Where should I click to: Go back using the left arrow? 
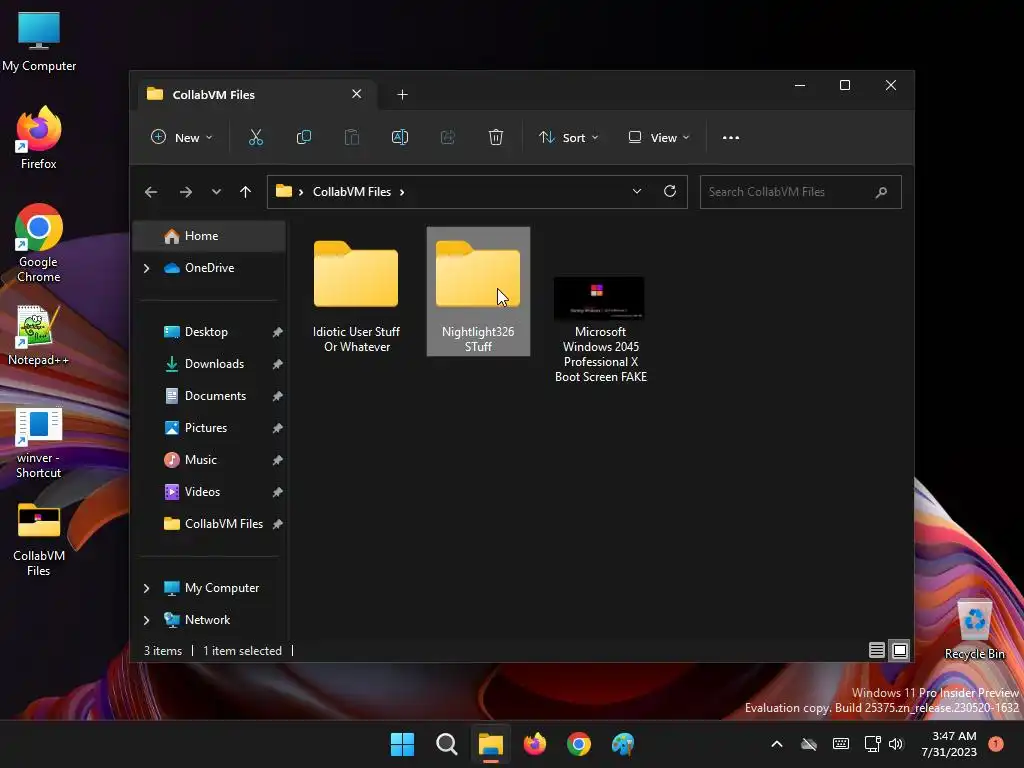pyautogui.click(x=151, y=192)
